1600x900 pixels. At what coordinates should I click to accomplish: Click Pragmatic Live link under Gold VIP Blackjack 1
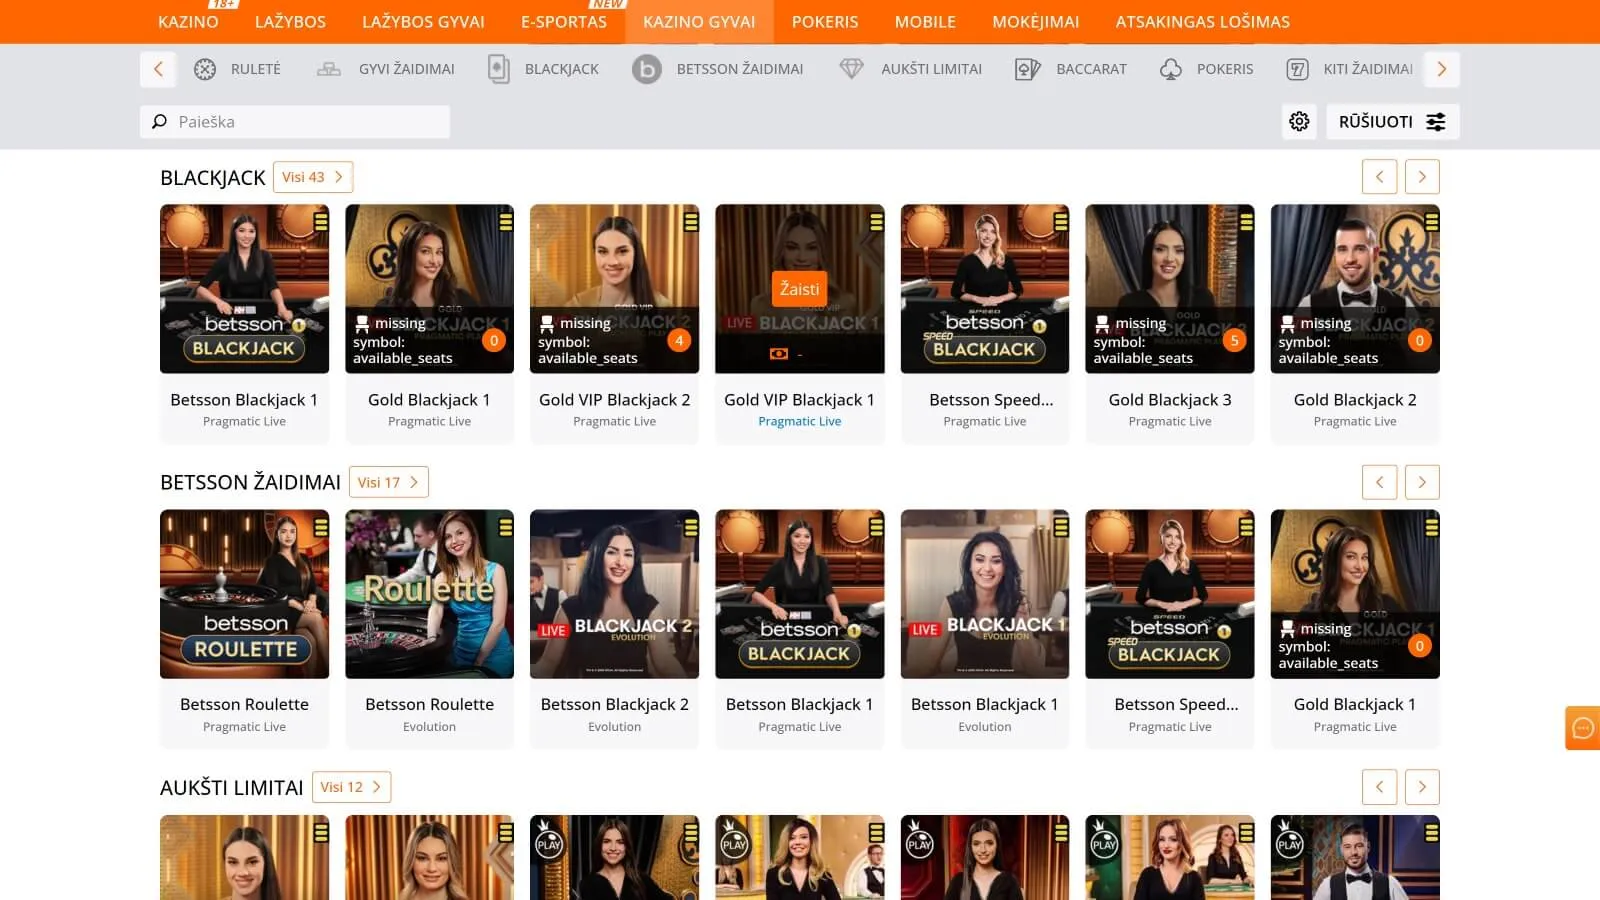point(800,422)
